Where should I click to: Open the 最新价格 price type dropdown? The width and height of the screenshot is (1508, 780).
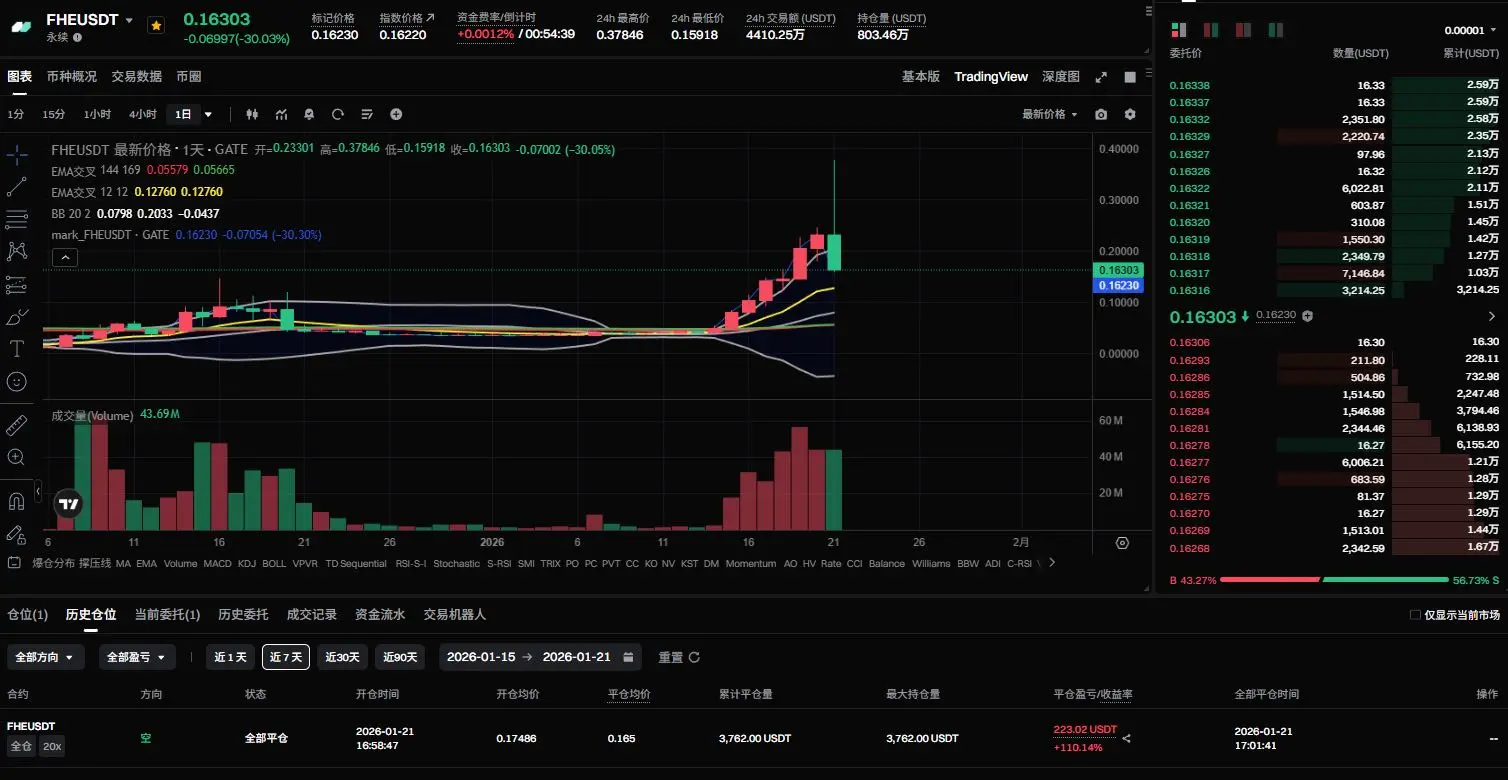[1049, 114]
